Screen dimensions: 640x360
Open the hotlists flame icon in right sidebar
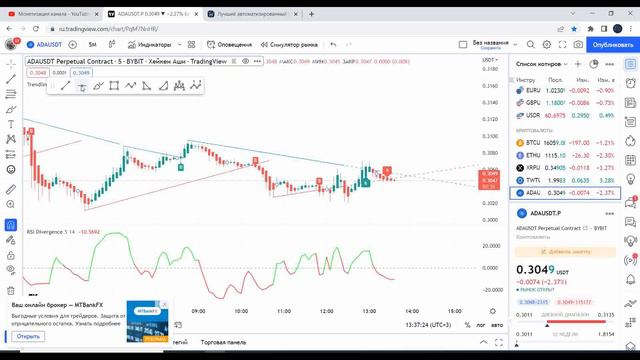(x=631, y=141)
